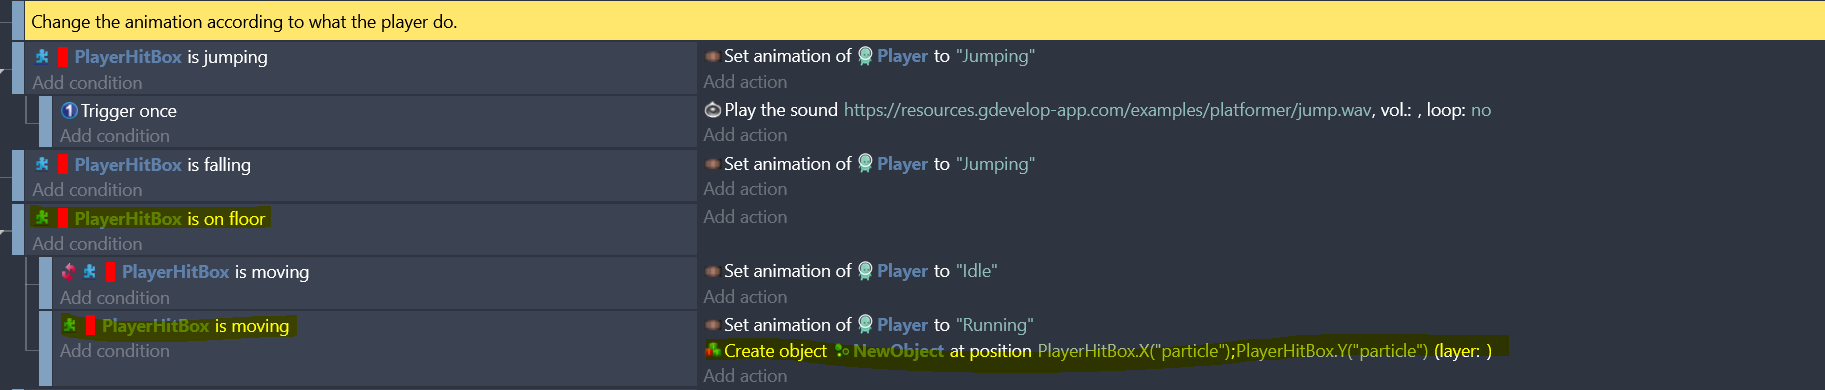Image resolution: width=1825 pixels, height=390 pixels.
Task: Click the NewObject particle icon
Action: click(x=842, y=351)
